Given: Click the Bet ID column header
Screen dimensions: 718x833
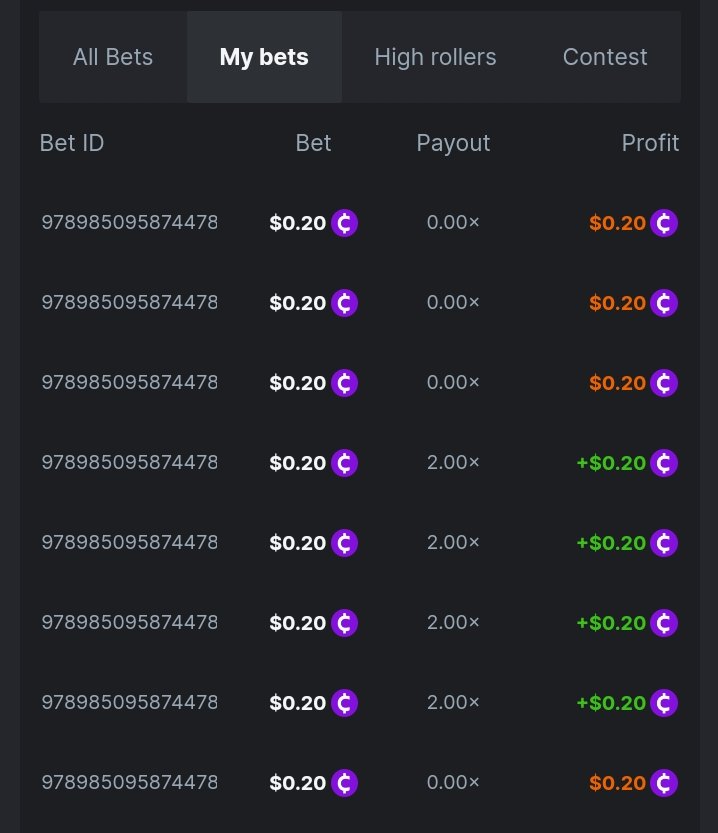Looking at the screenshot, I should point(72,143).
